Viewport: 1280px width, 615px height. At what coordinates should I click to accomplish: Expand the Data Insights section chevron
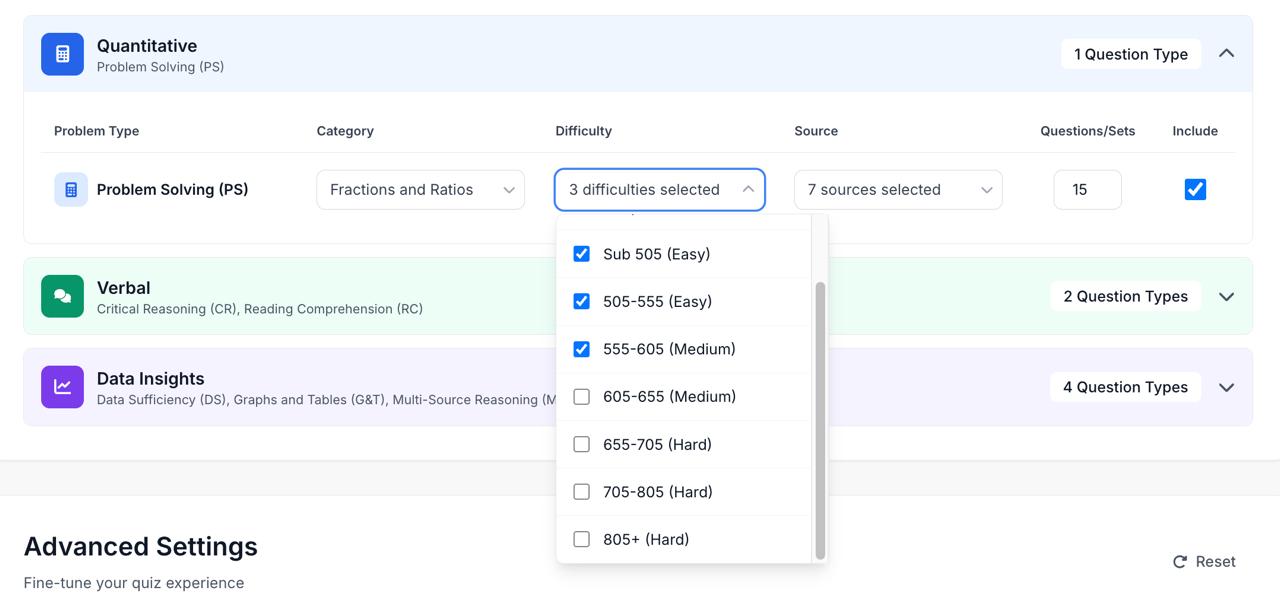coord(1227,387)
